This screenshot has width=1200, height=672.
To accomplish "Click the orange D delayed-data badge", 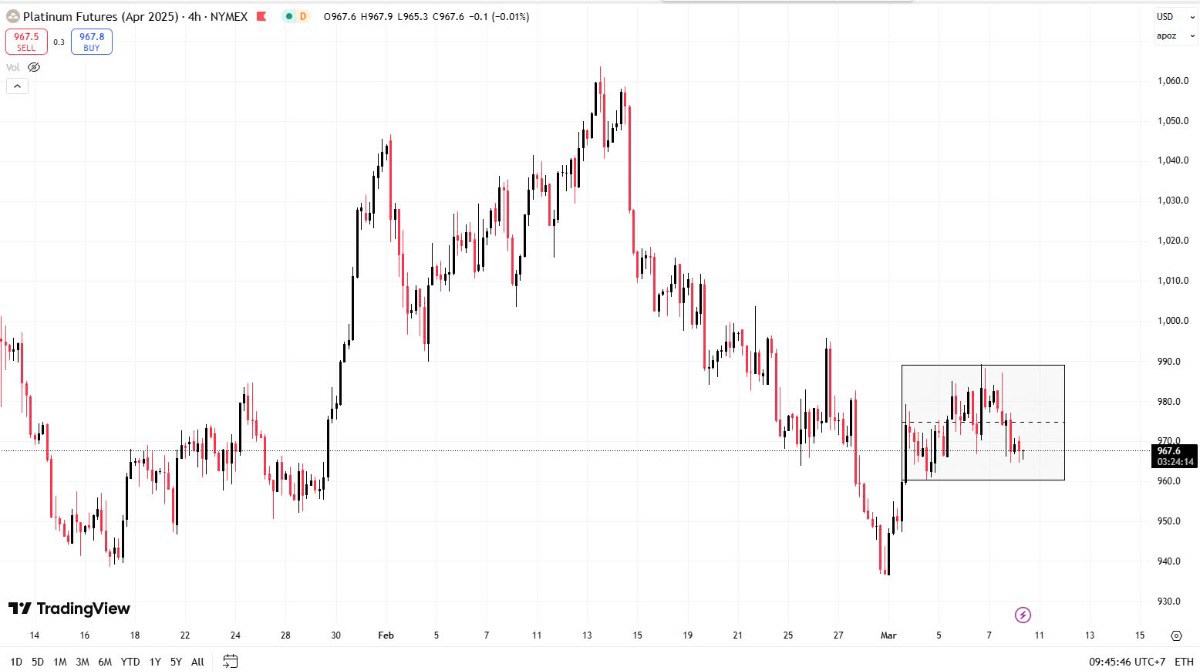I will point(302,17).
